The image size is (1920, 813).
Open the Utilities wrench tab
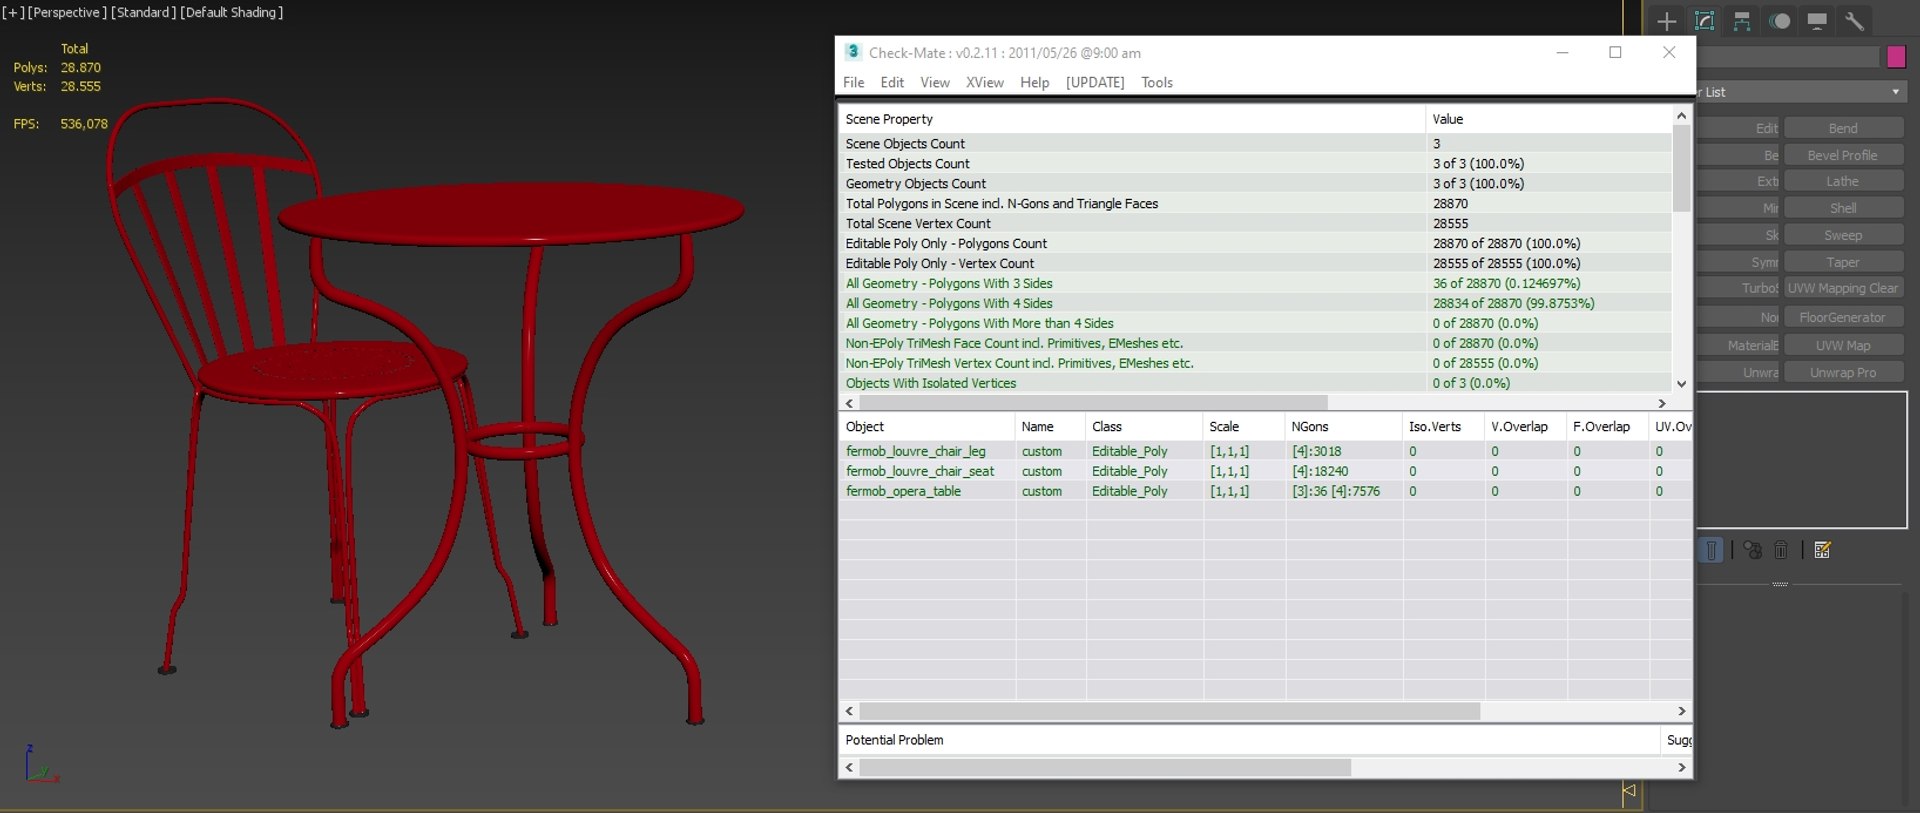coord(1854,21)
